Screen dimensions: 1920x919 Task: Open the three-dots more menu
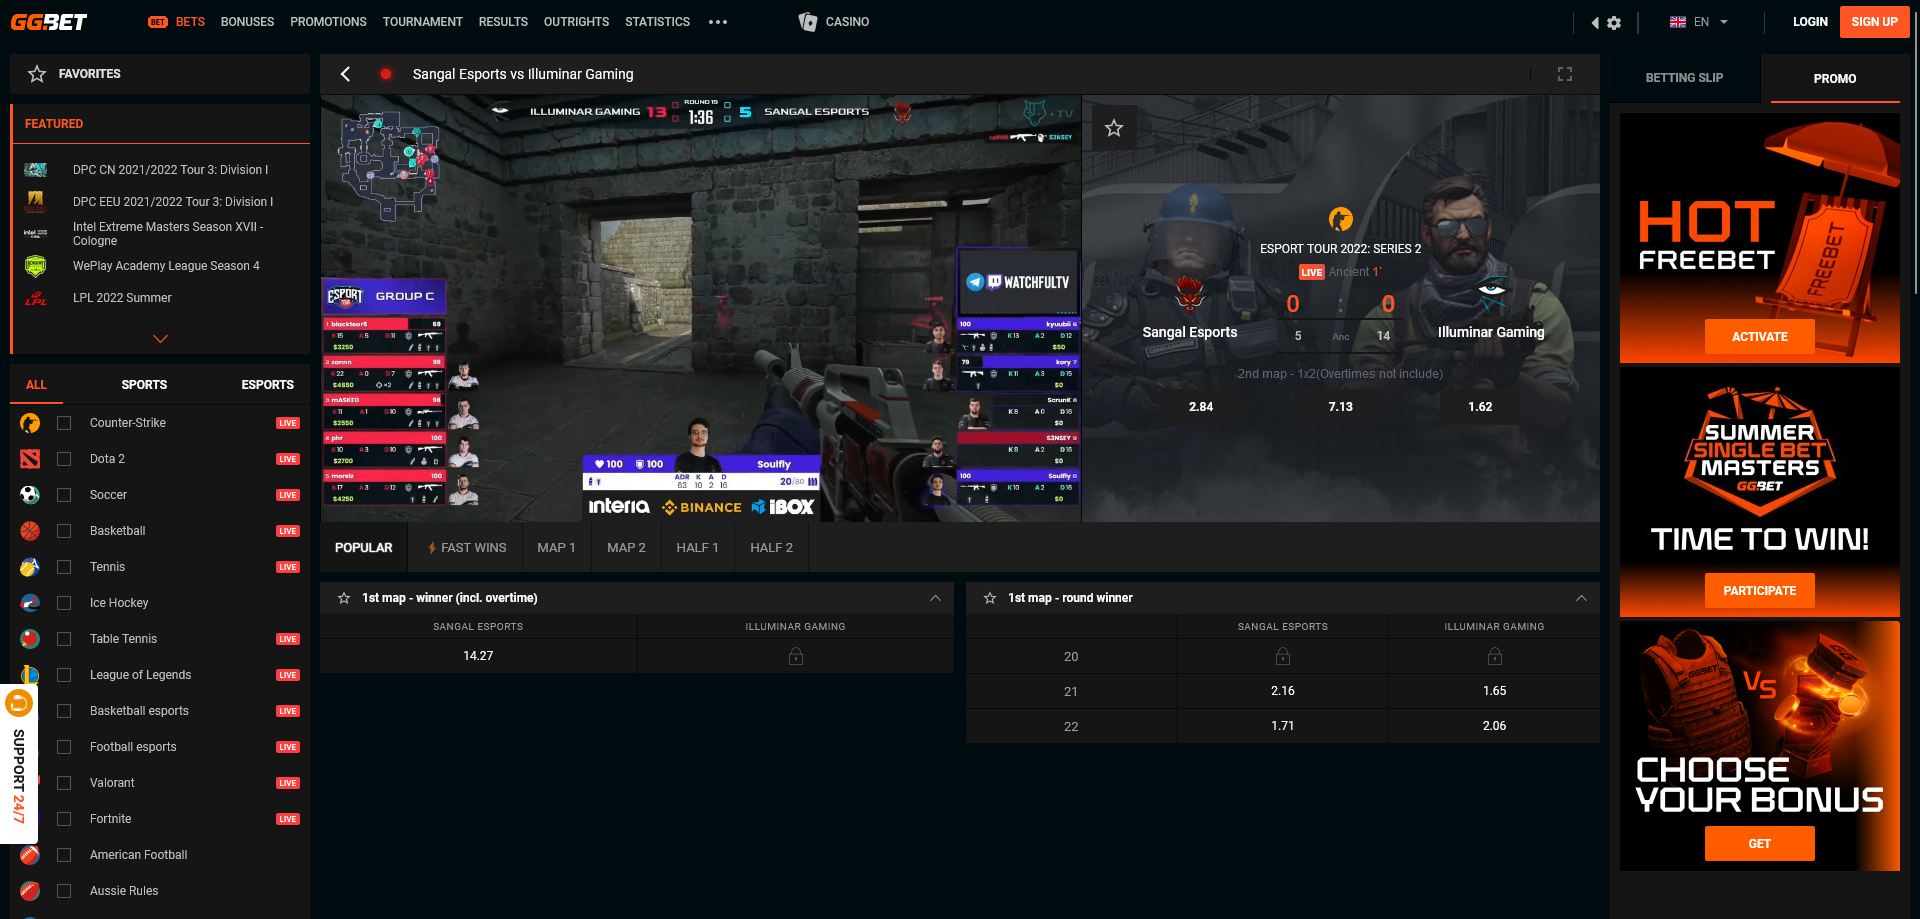click(718, 22)
